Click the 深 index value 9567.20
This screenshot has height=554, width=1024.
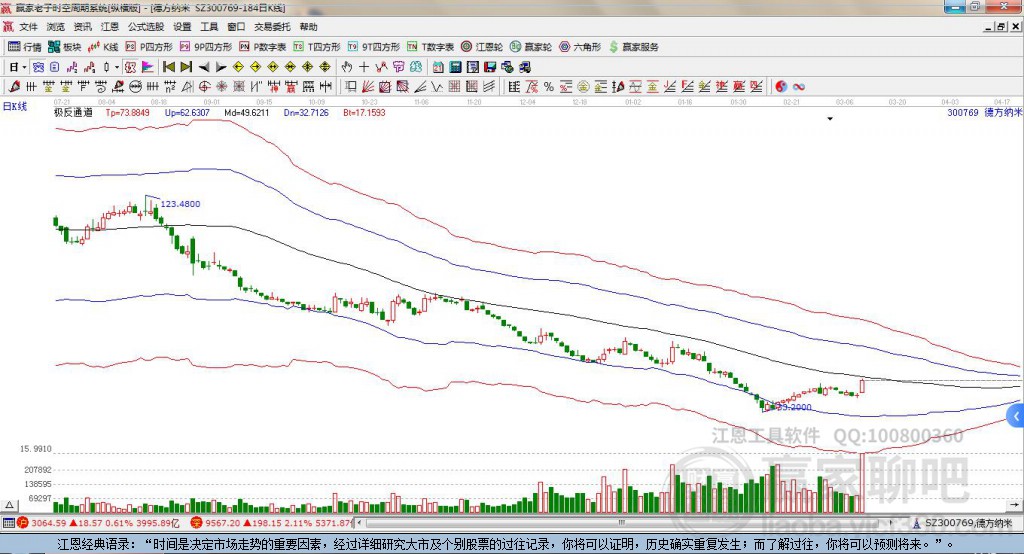coord(222,523)
